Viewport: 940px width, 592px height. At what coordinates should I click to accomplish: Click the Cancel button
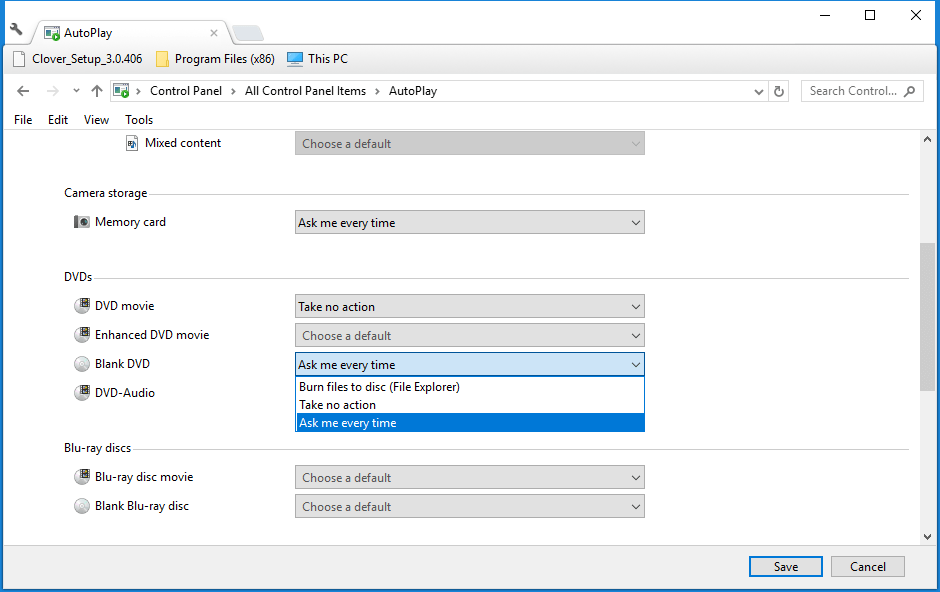point(867,567)
